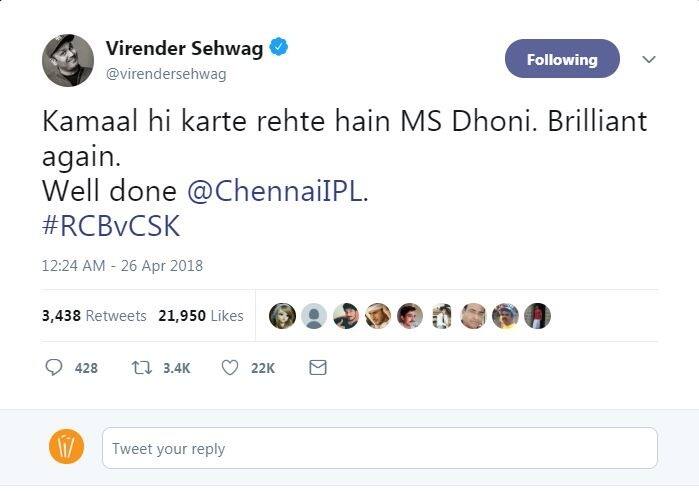Click the orange profile avatar beside reply box
This screenshot has height=491, width=699.
pos(67,447)
